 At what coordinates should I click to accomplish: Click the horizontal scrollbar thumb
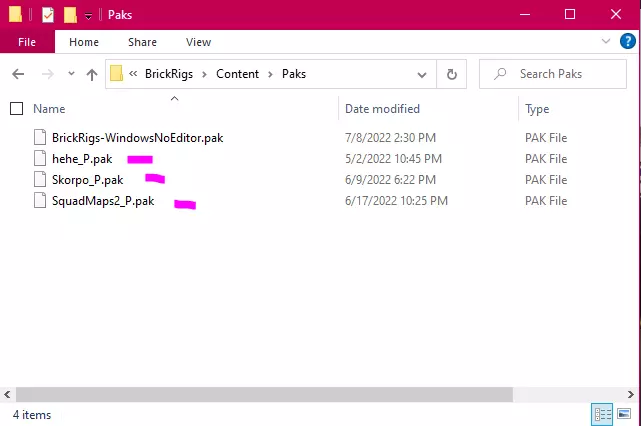[264, 395]
